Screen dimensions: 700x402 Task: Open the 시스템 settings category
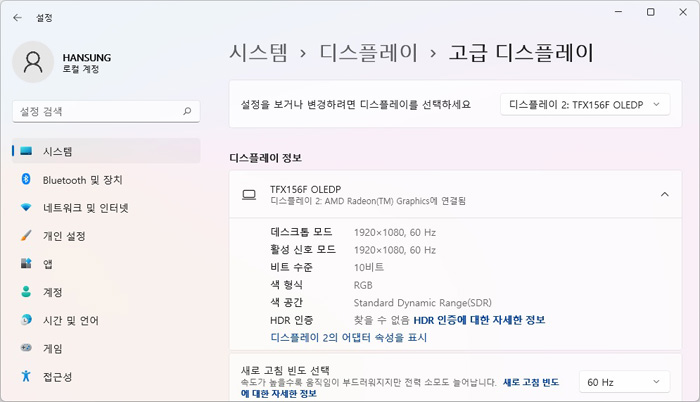tap(106, 151)
